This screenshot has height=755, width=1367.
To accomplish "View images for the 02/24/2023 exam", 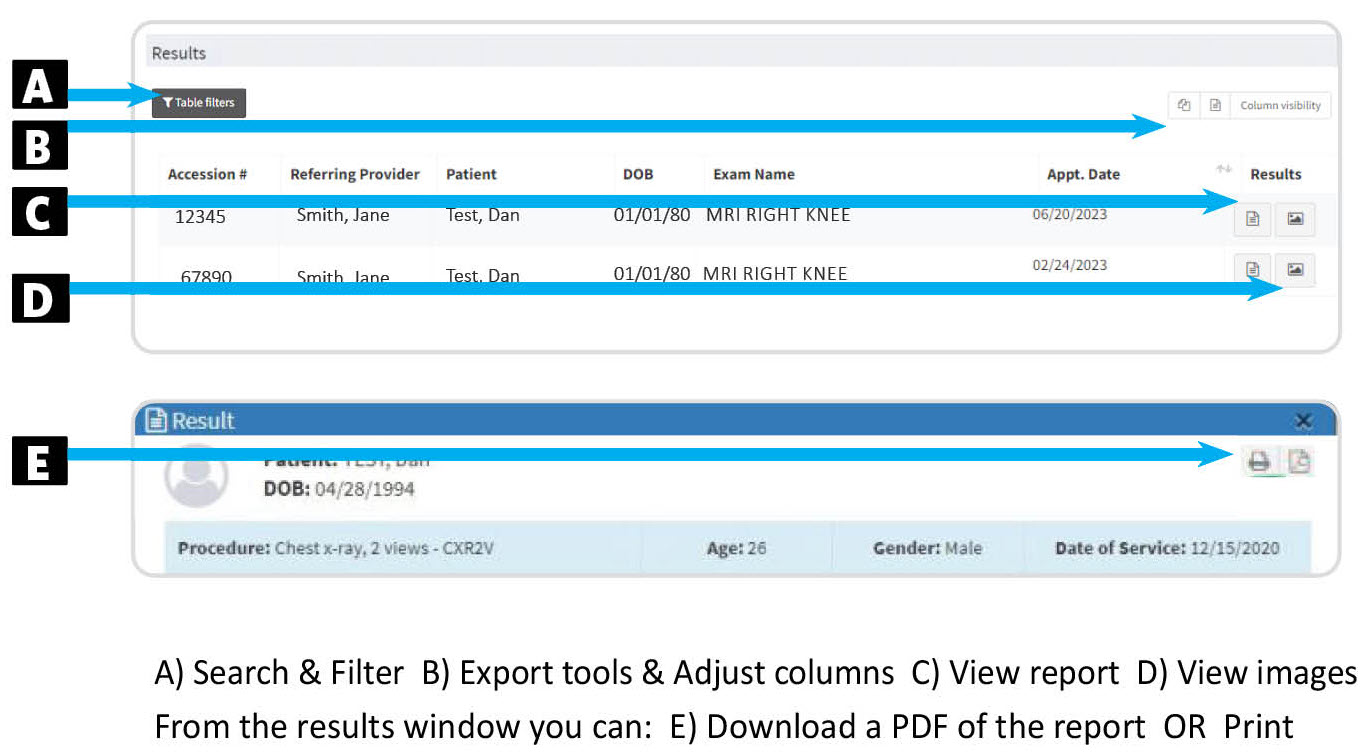I will point(1295,268).
